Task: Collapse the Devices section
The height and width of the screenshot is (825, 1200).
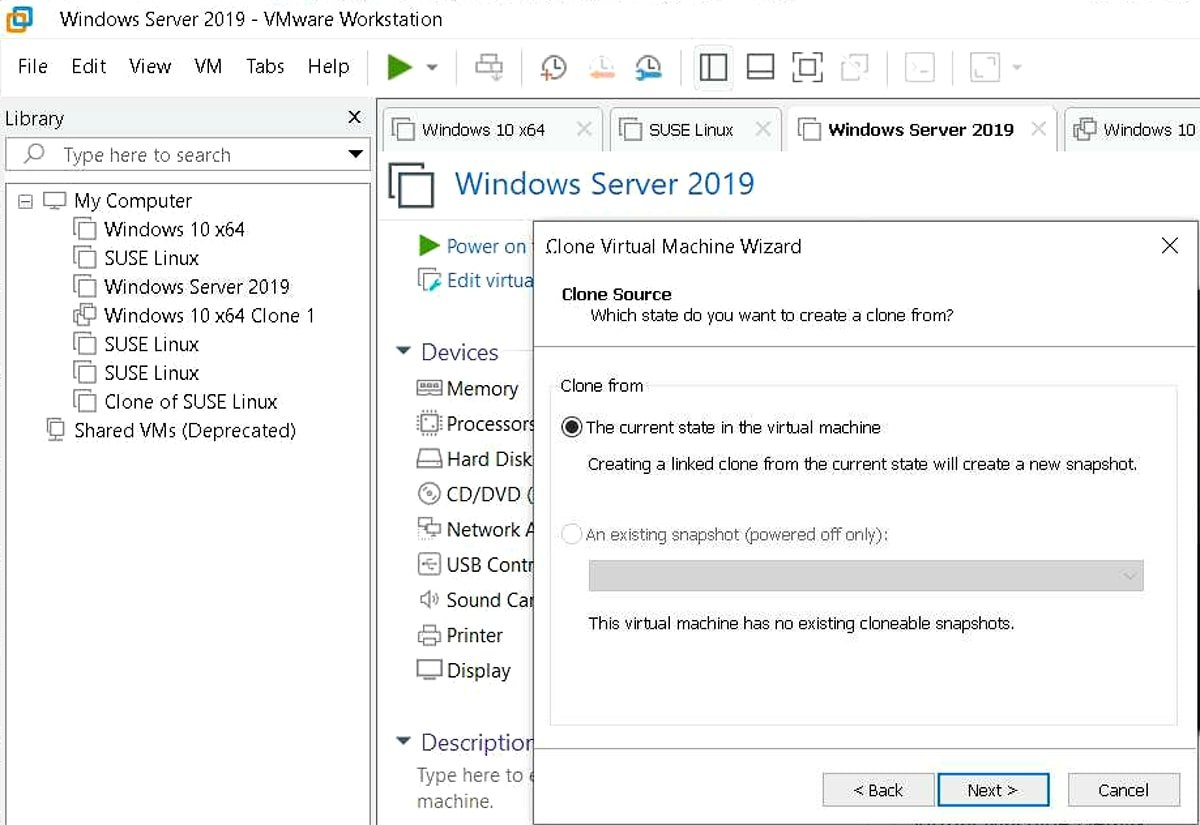Action: (404, 352)
